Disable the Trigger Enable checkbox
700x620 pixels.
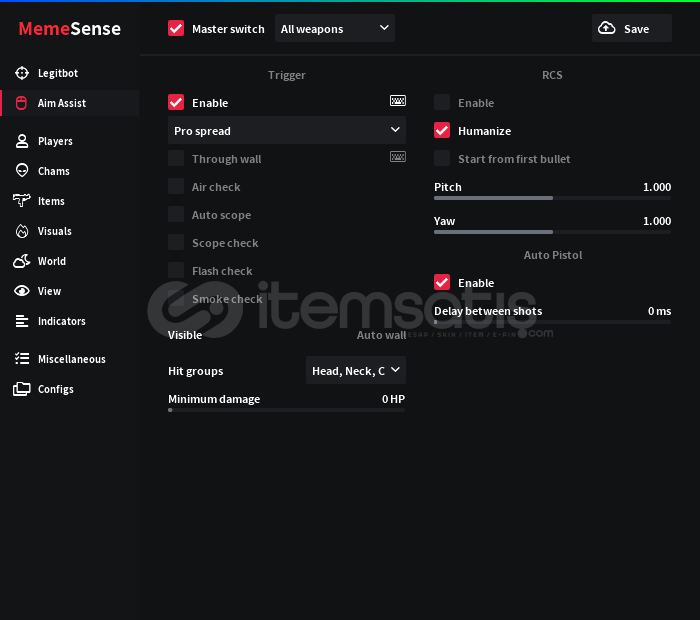click(x=176, y=102)
